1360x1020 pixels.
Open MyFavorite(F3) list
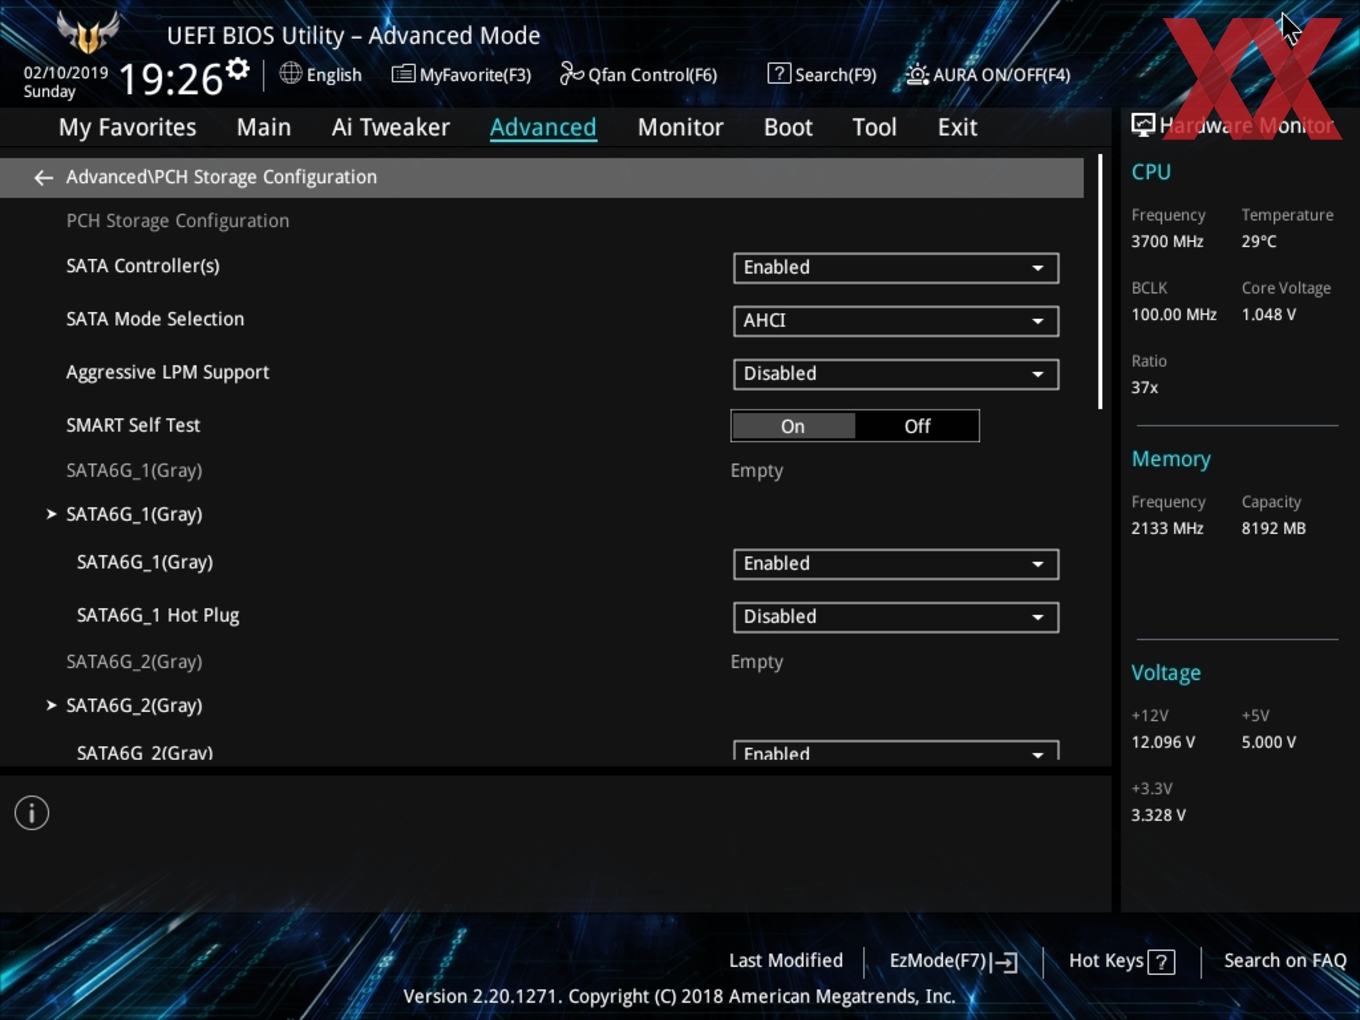(461, 74)
